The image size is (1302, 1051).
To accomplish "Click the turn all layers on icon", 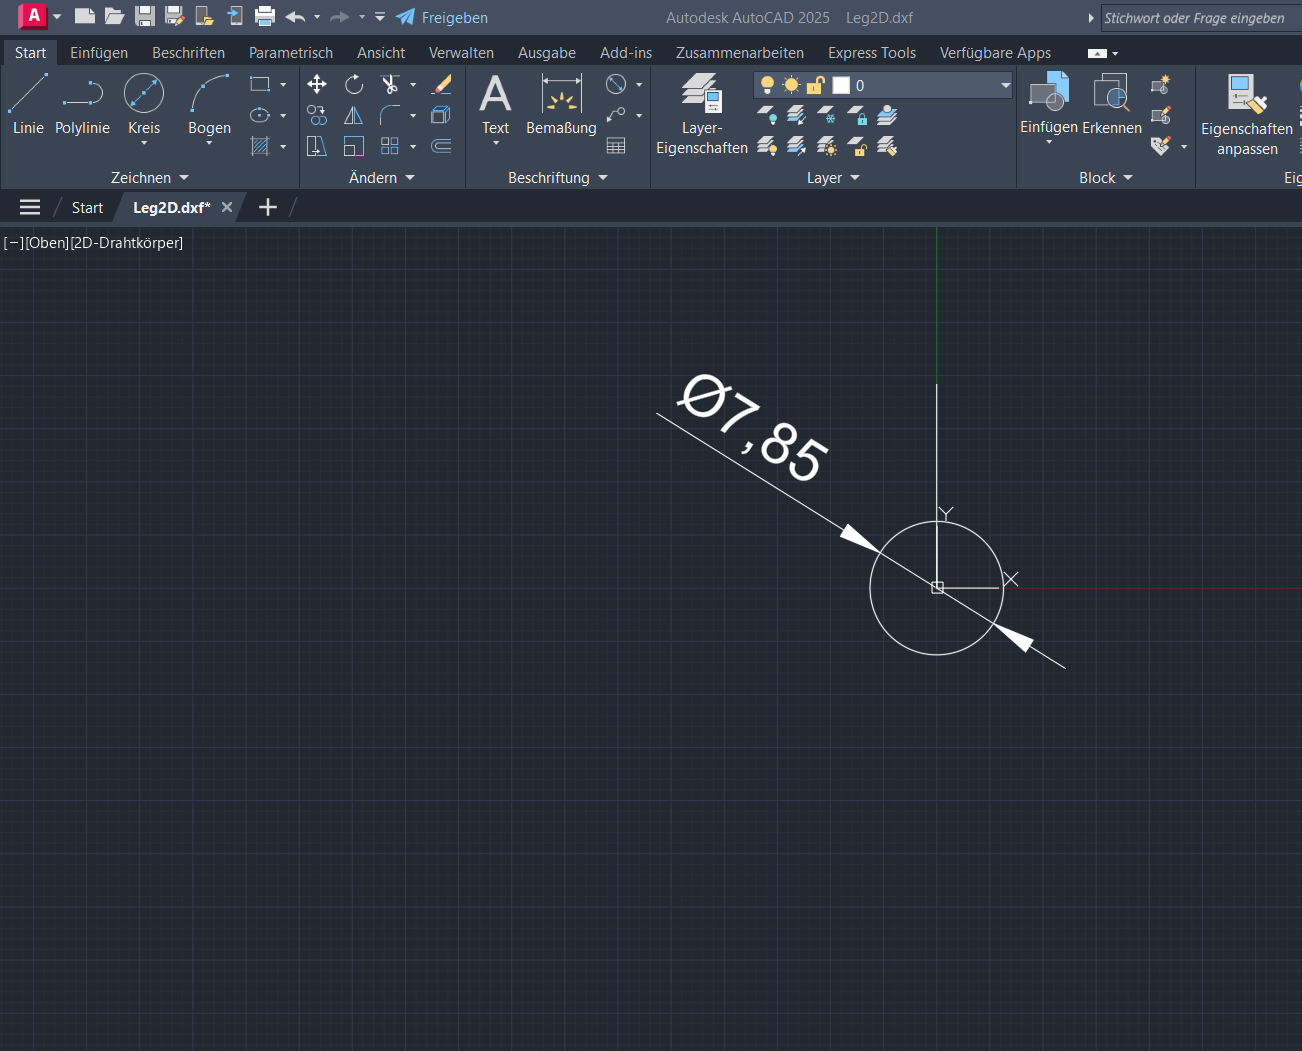I will (767, 147).
